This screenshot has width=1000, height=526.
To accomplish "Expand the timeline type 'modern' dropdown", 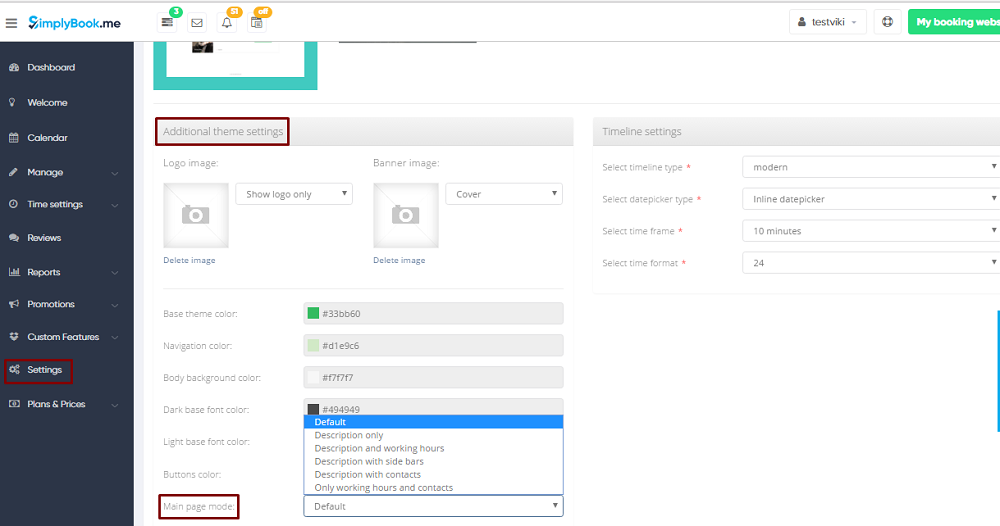I will point(872,167).
